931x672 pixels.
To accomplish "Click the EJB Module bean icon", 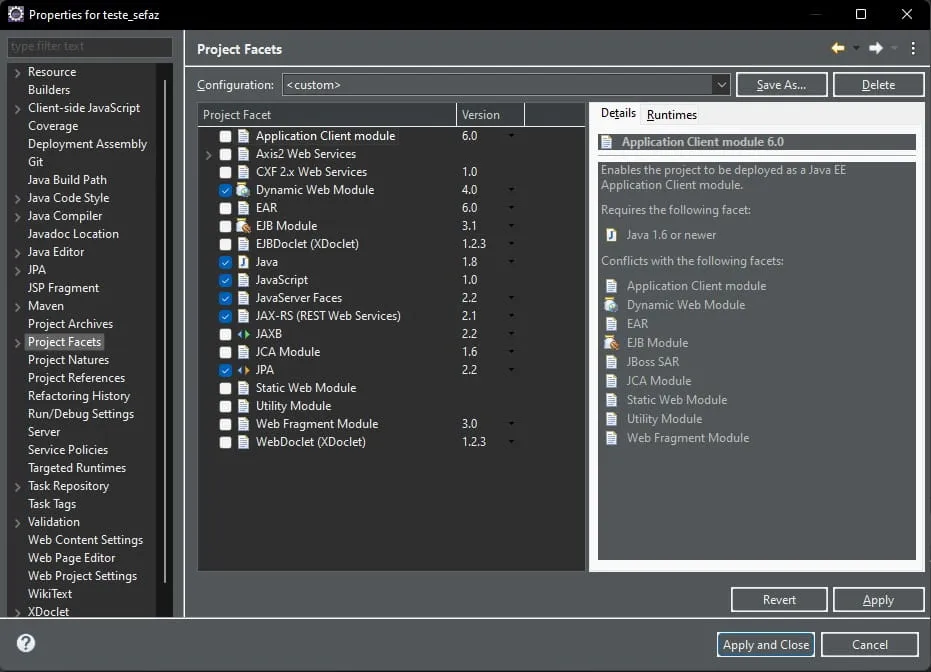I will pos(243,226).
